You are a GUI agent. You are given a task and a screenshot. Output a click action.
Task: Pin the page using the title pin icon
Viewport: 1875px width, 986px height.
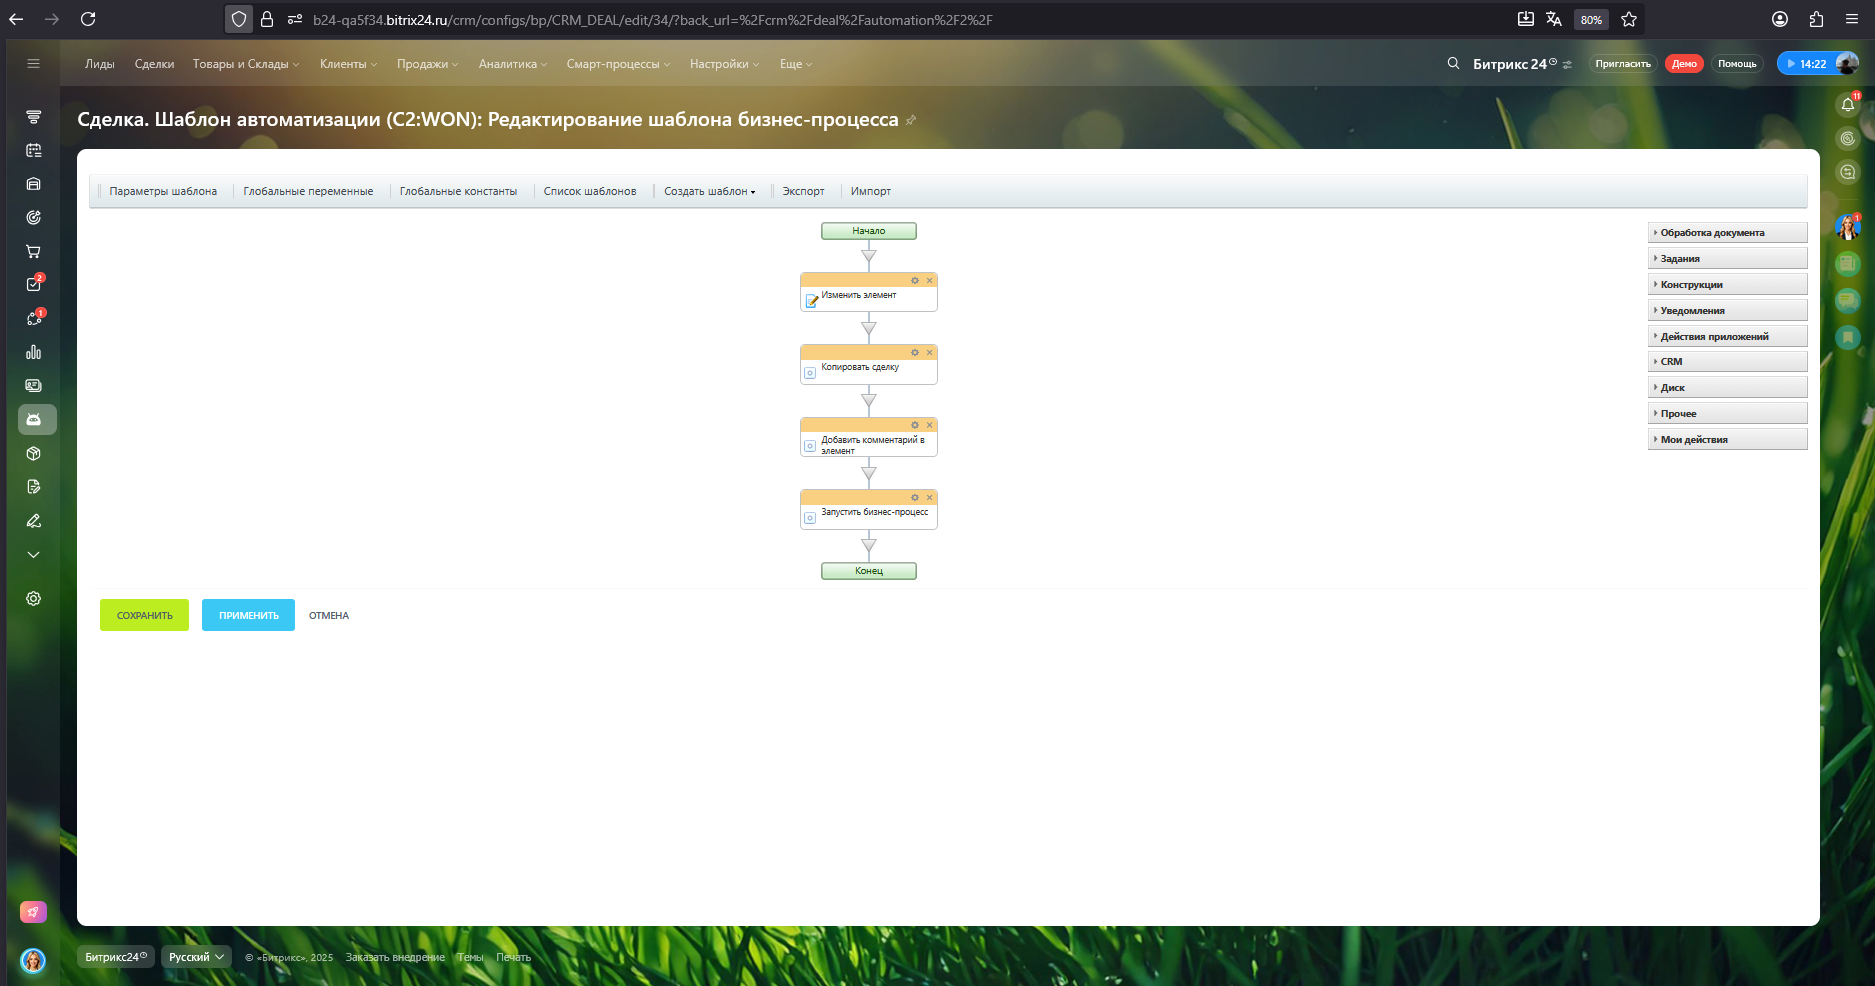click(x=910, y=120)
